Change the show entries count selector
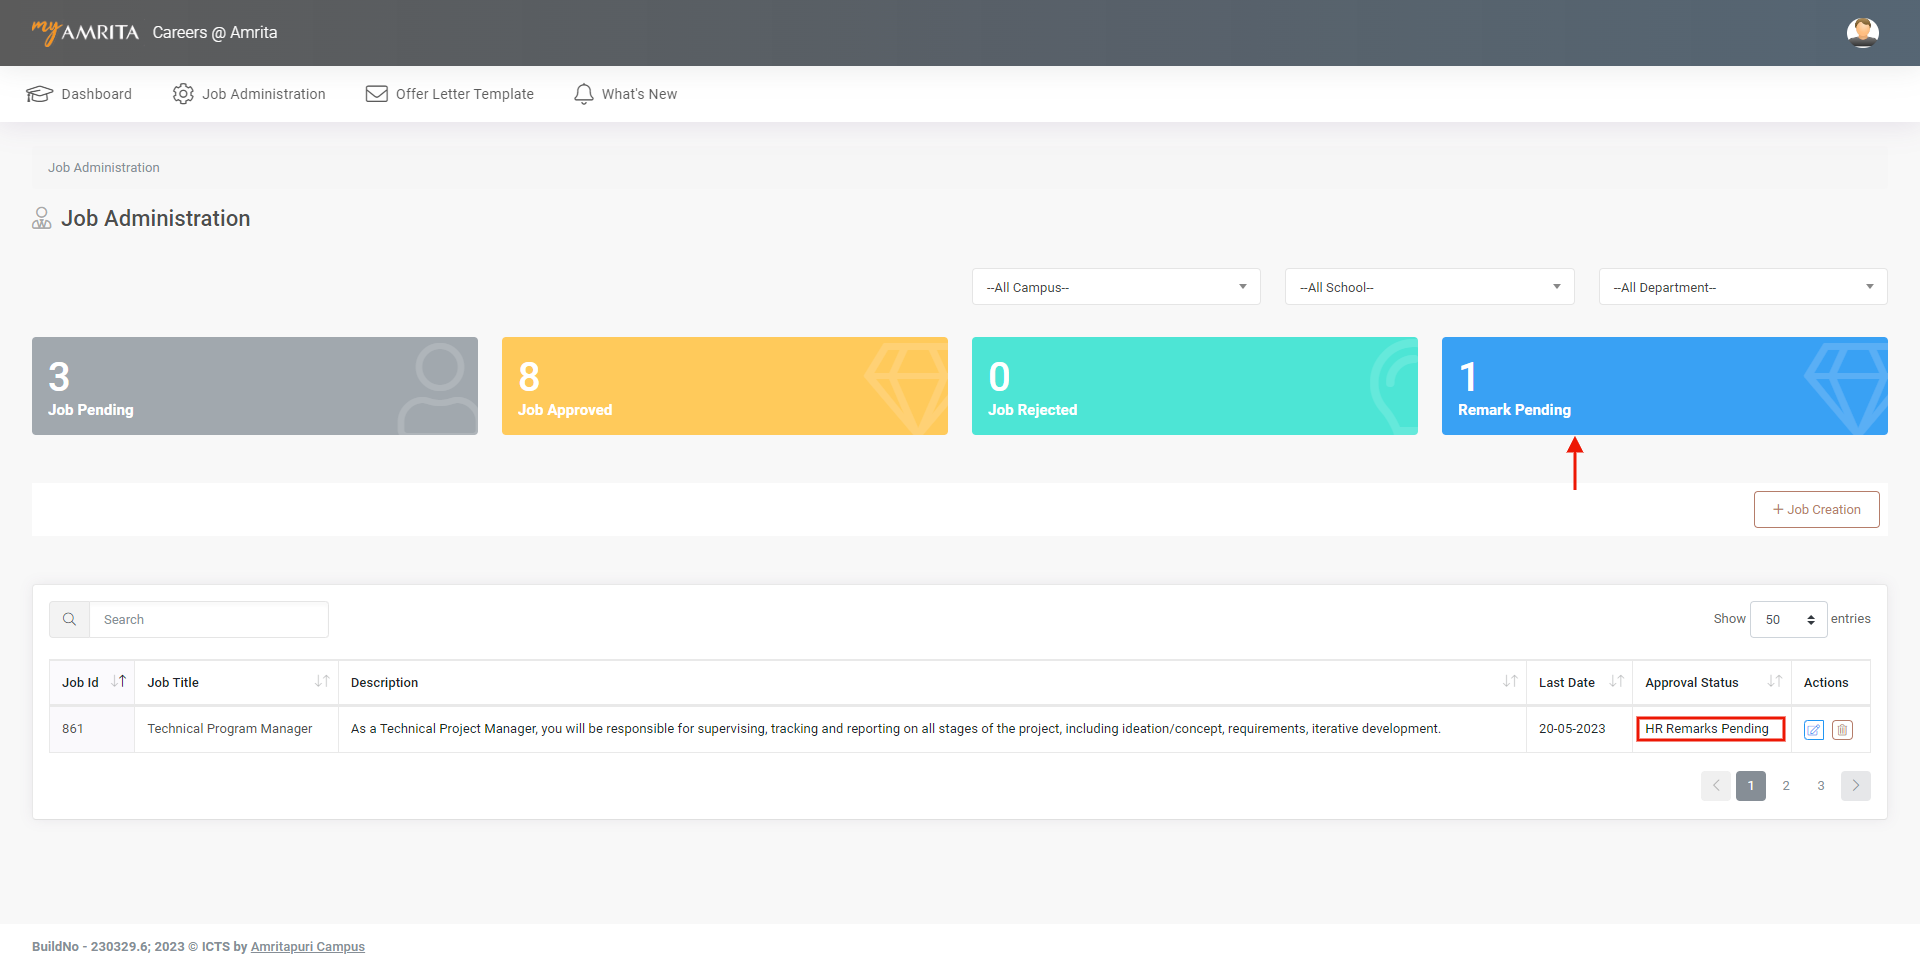Viewport: 1920px width, 969px height. [1788, 620]
